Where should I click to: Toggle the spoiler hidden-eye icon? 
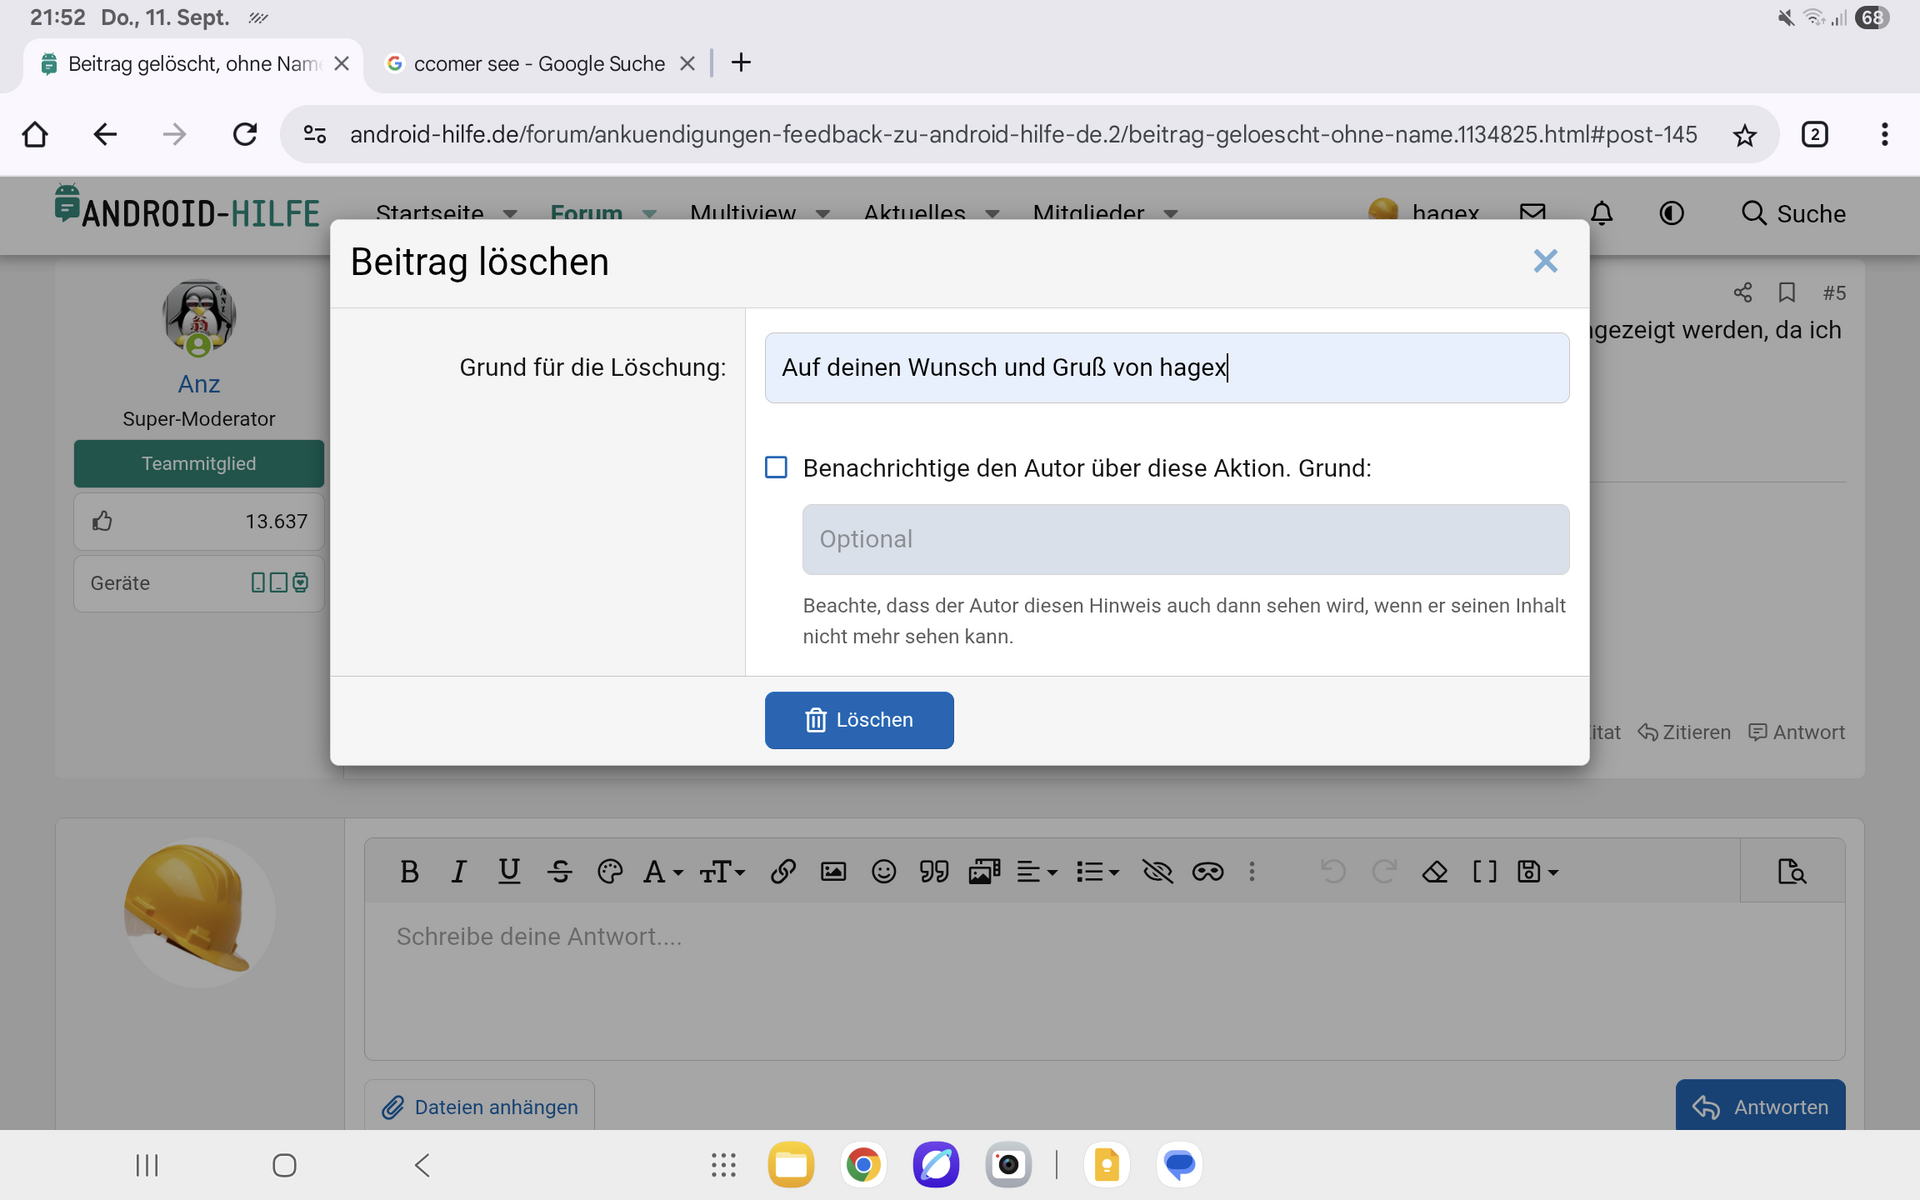coord(1157,872)
